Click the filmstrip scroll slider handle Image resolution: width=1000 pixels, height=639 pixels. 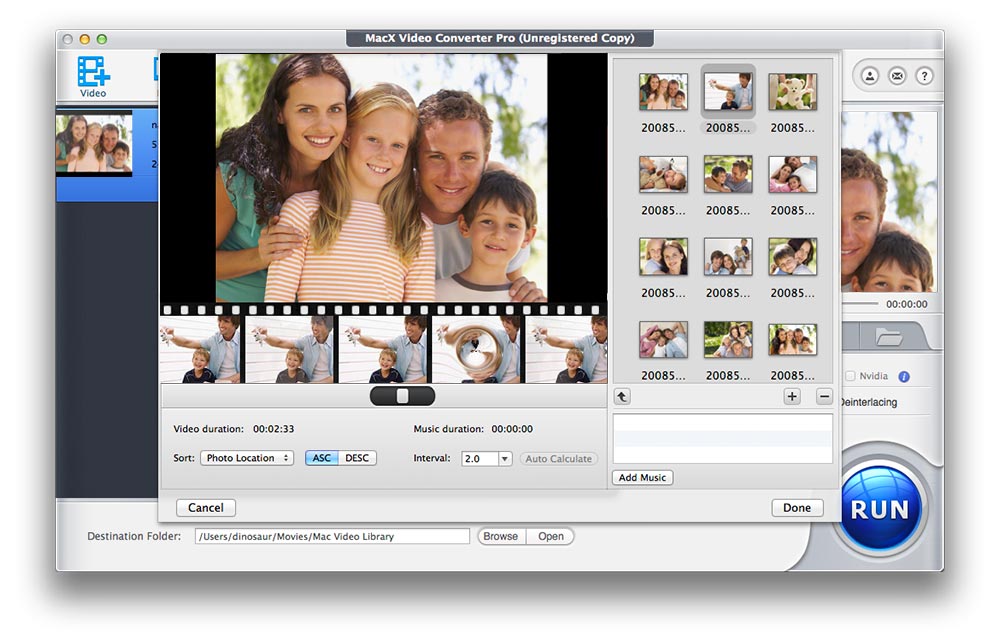click(402, 396)
